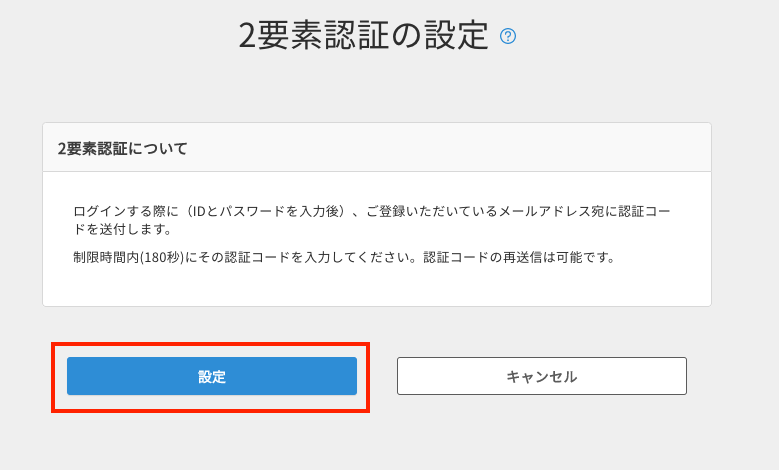Click the help question mark icon
The width and height of the screenshot is (779, 470).
(508, 37)
